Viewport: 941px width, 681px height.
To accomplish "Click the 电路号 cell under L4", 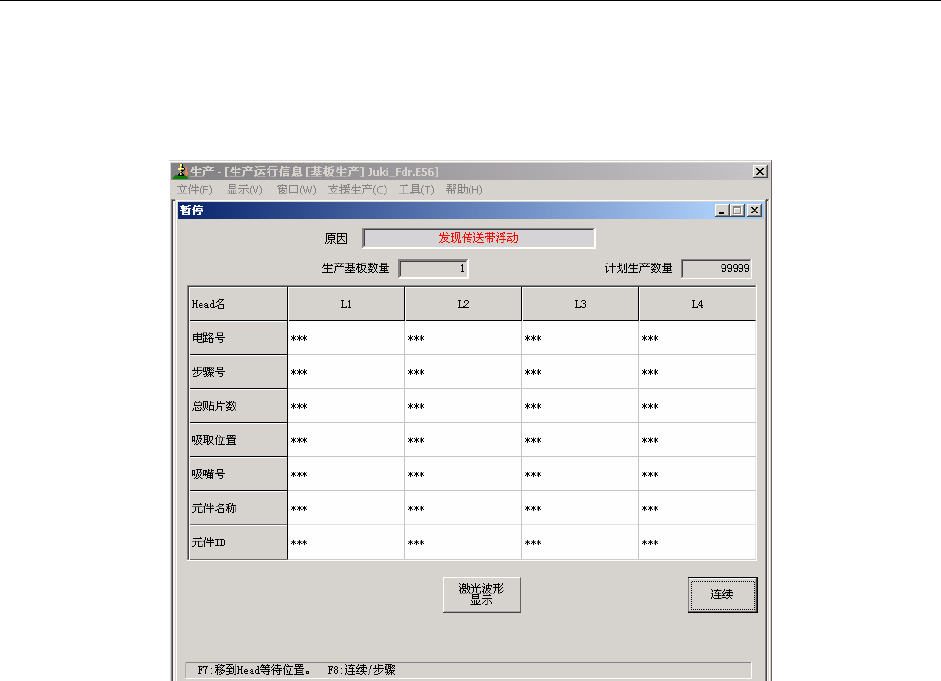I will point(697,338).
